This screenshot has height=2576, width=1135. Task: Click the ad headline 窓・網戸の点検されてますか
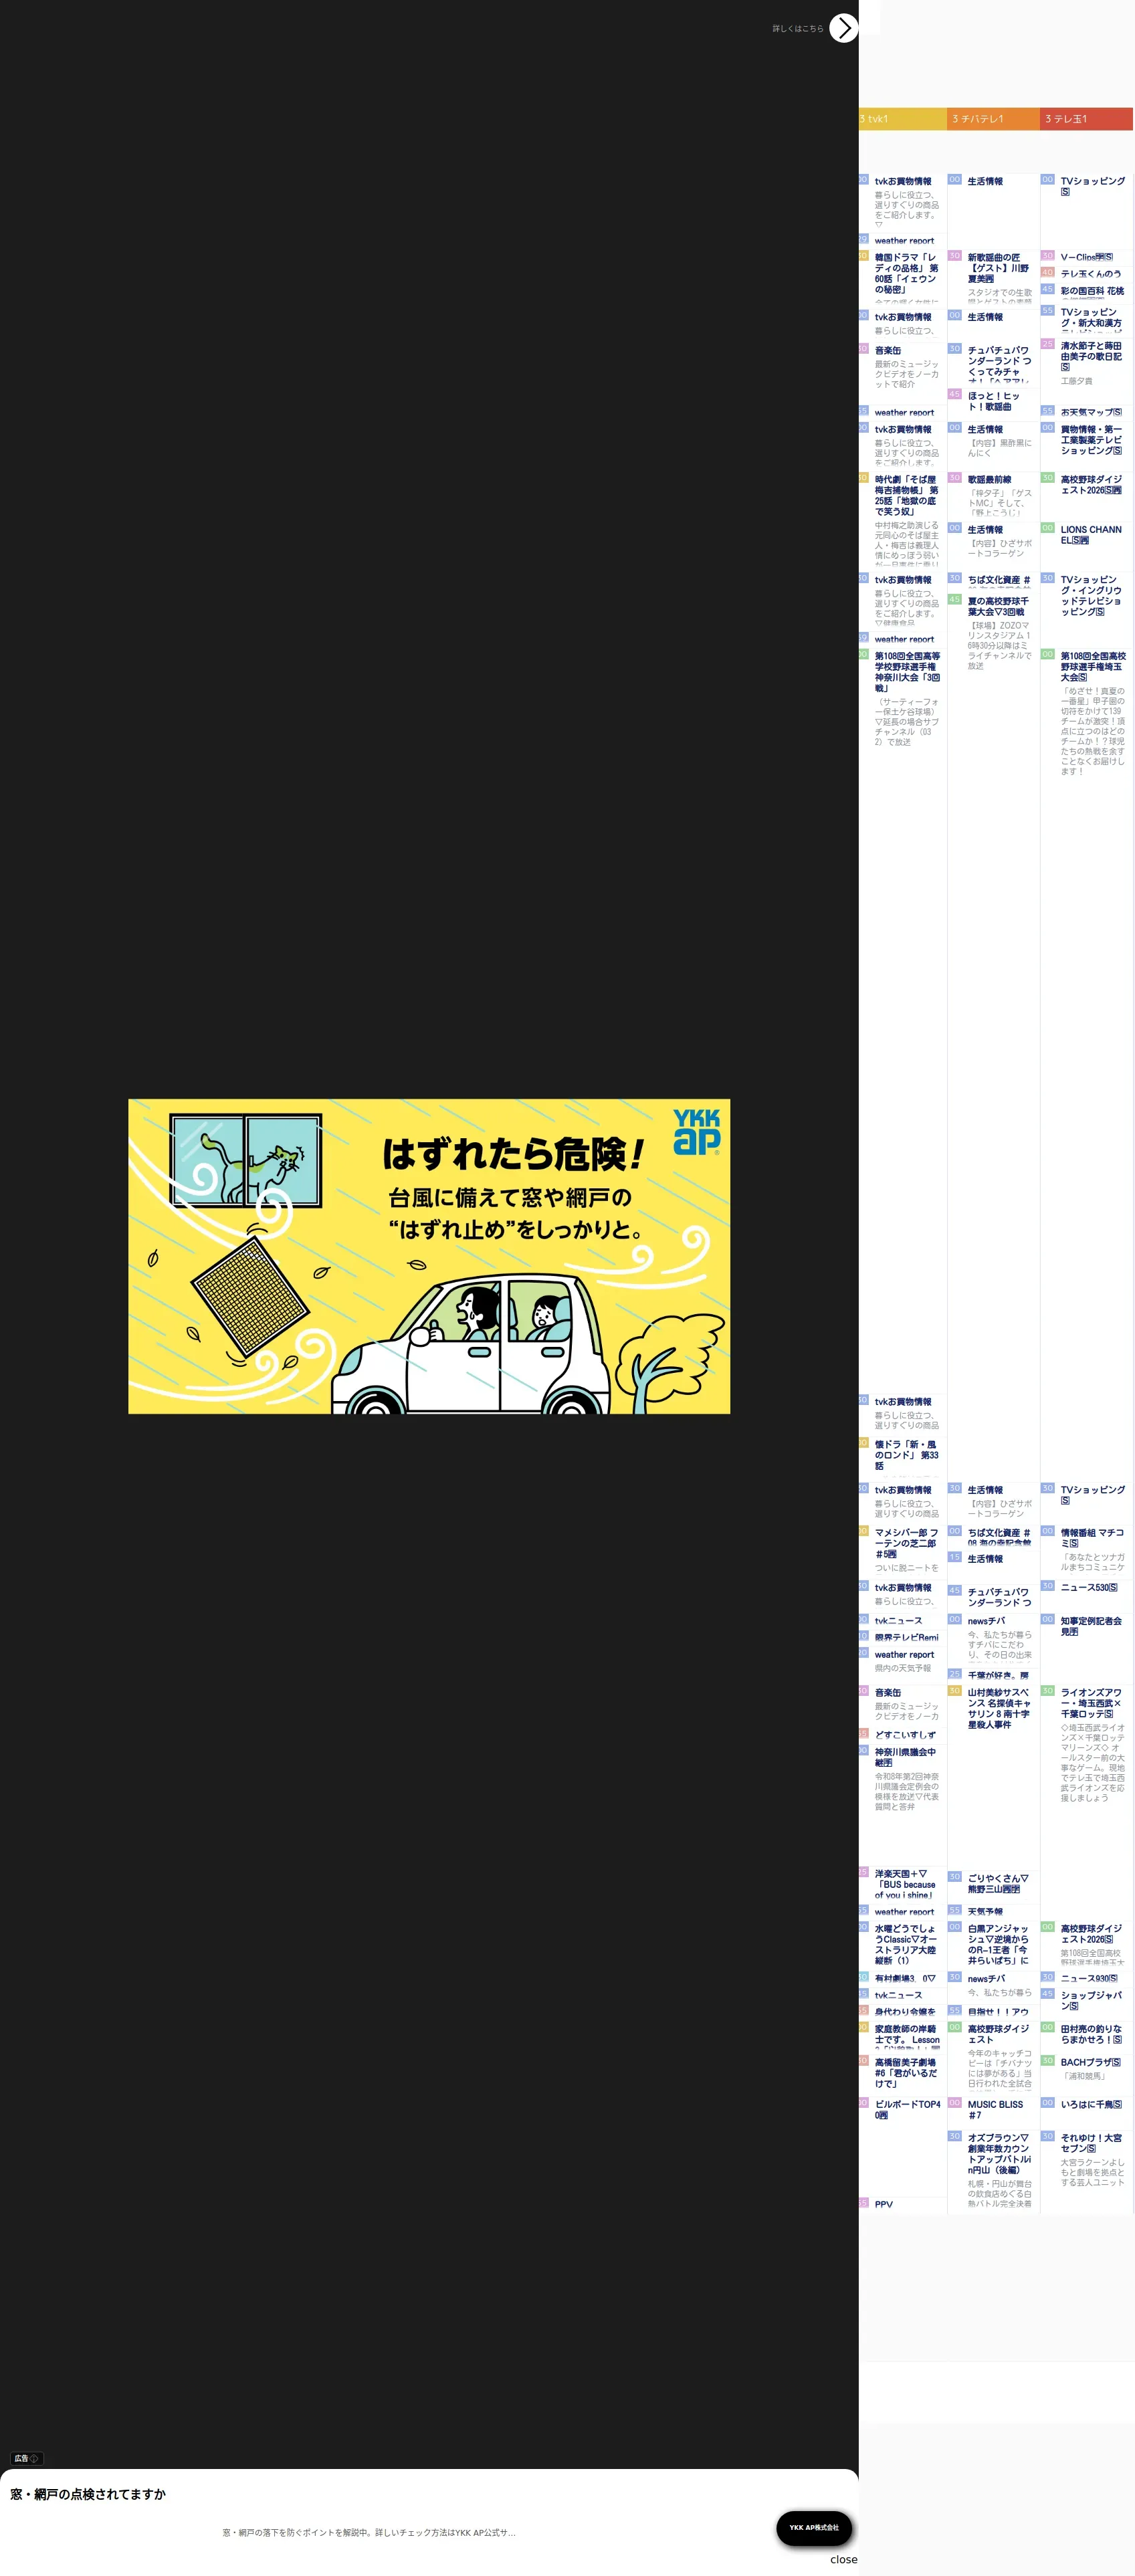[88, 2494]
